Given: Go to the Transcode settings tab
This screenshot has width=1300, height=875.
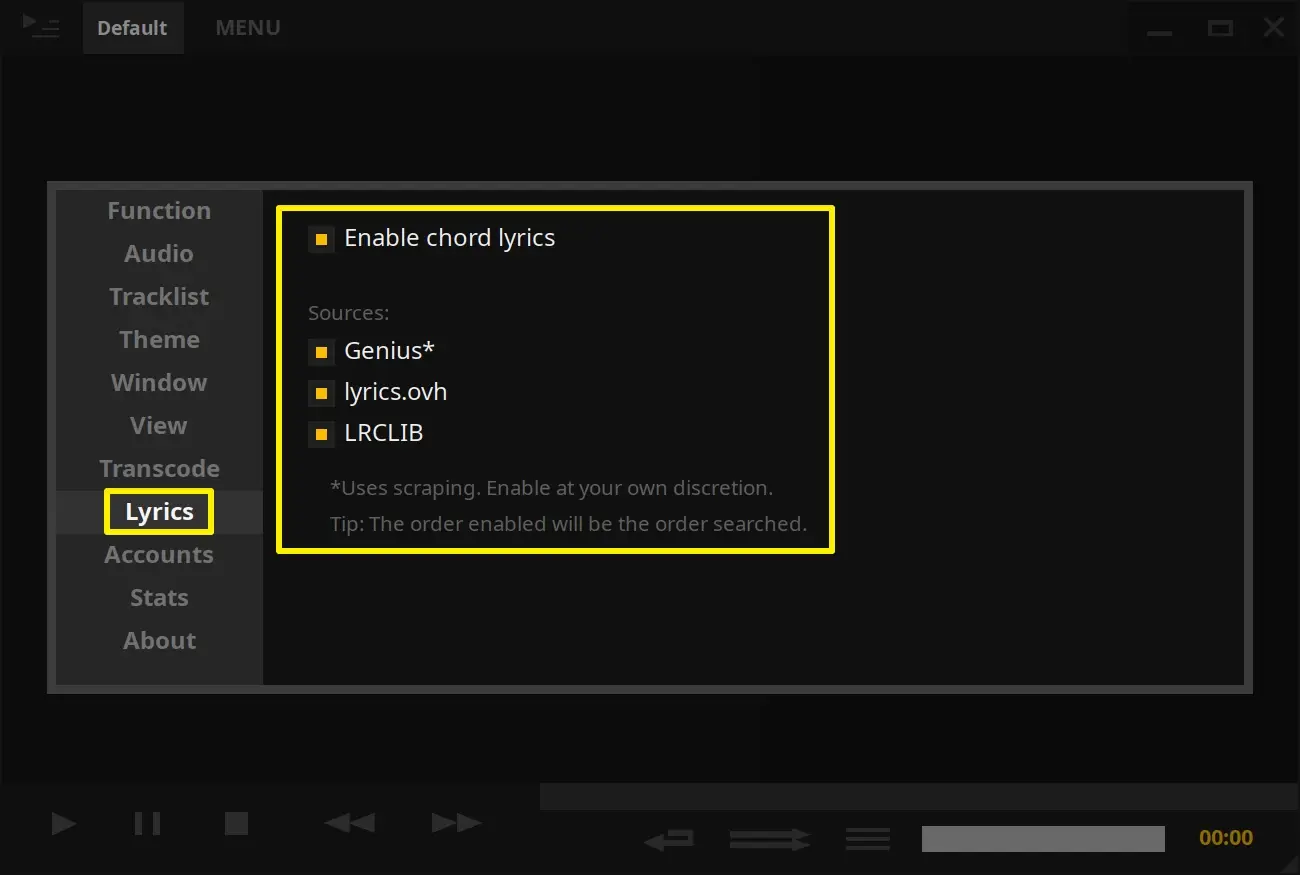Looking at the screenshot, I should tap(159, 469).
